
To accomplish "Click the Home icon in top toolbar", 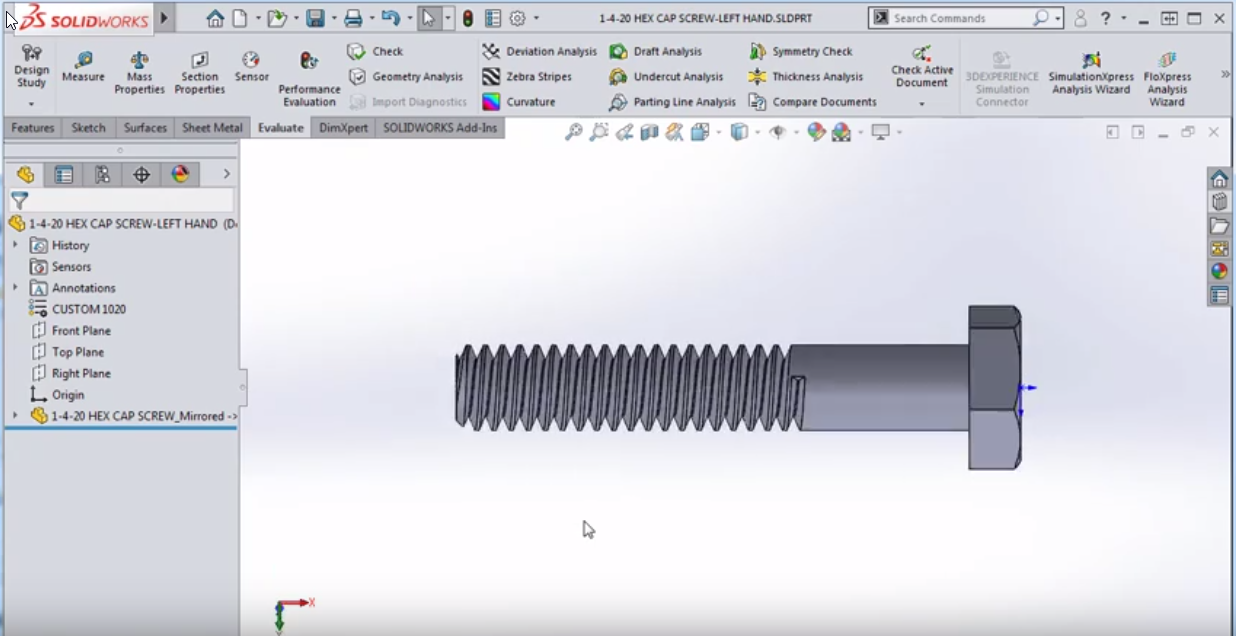I will pos(215,18).
